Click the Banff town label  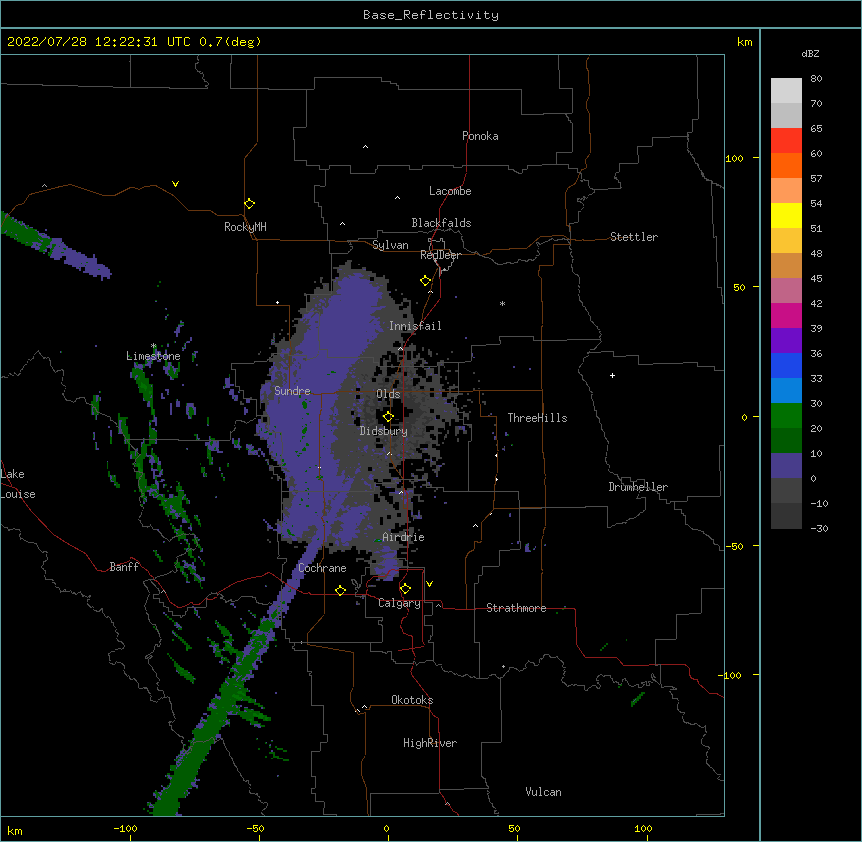coord(124,567)
